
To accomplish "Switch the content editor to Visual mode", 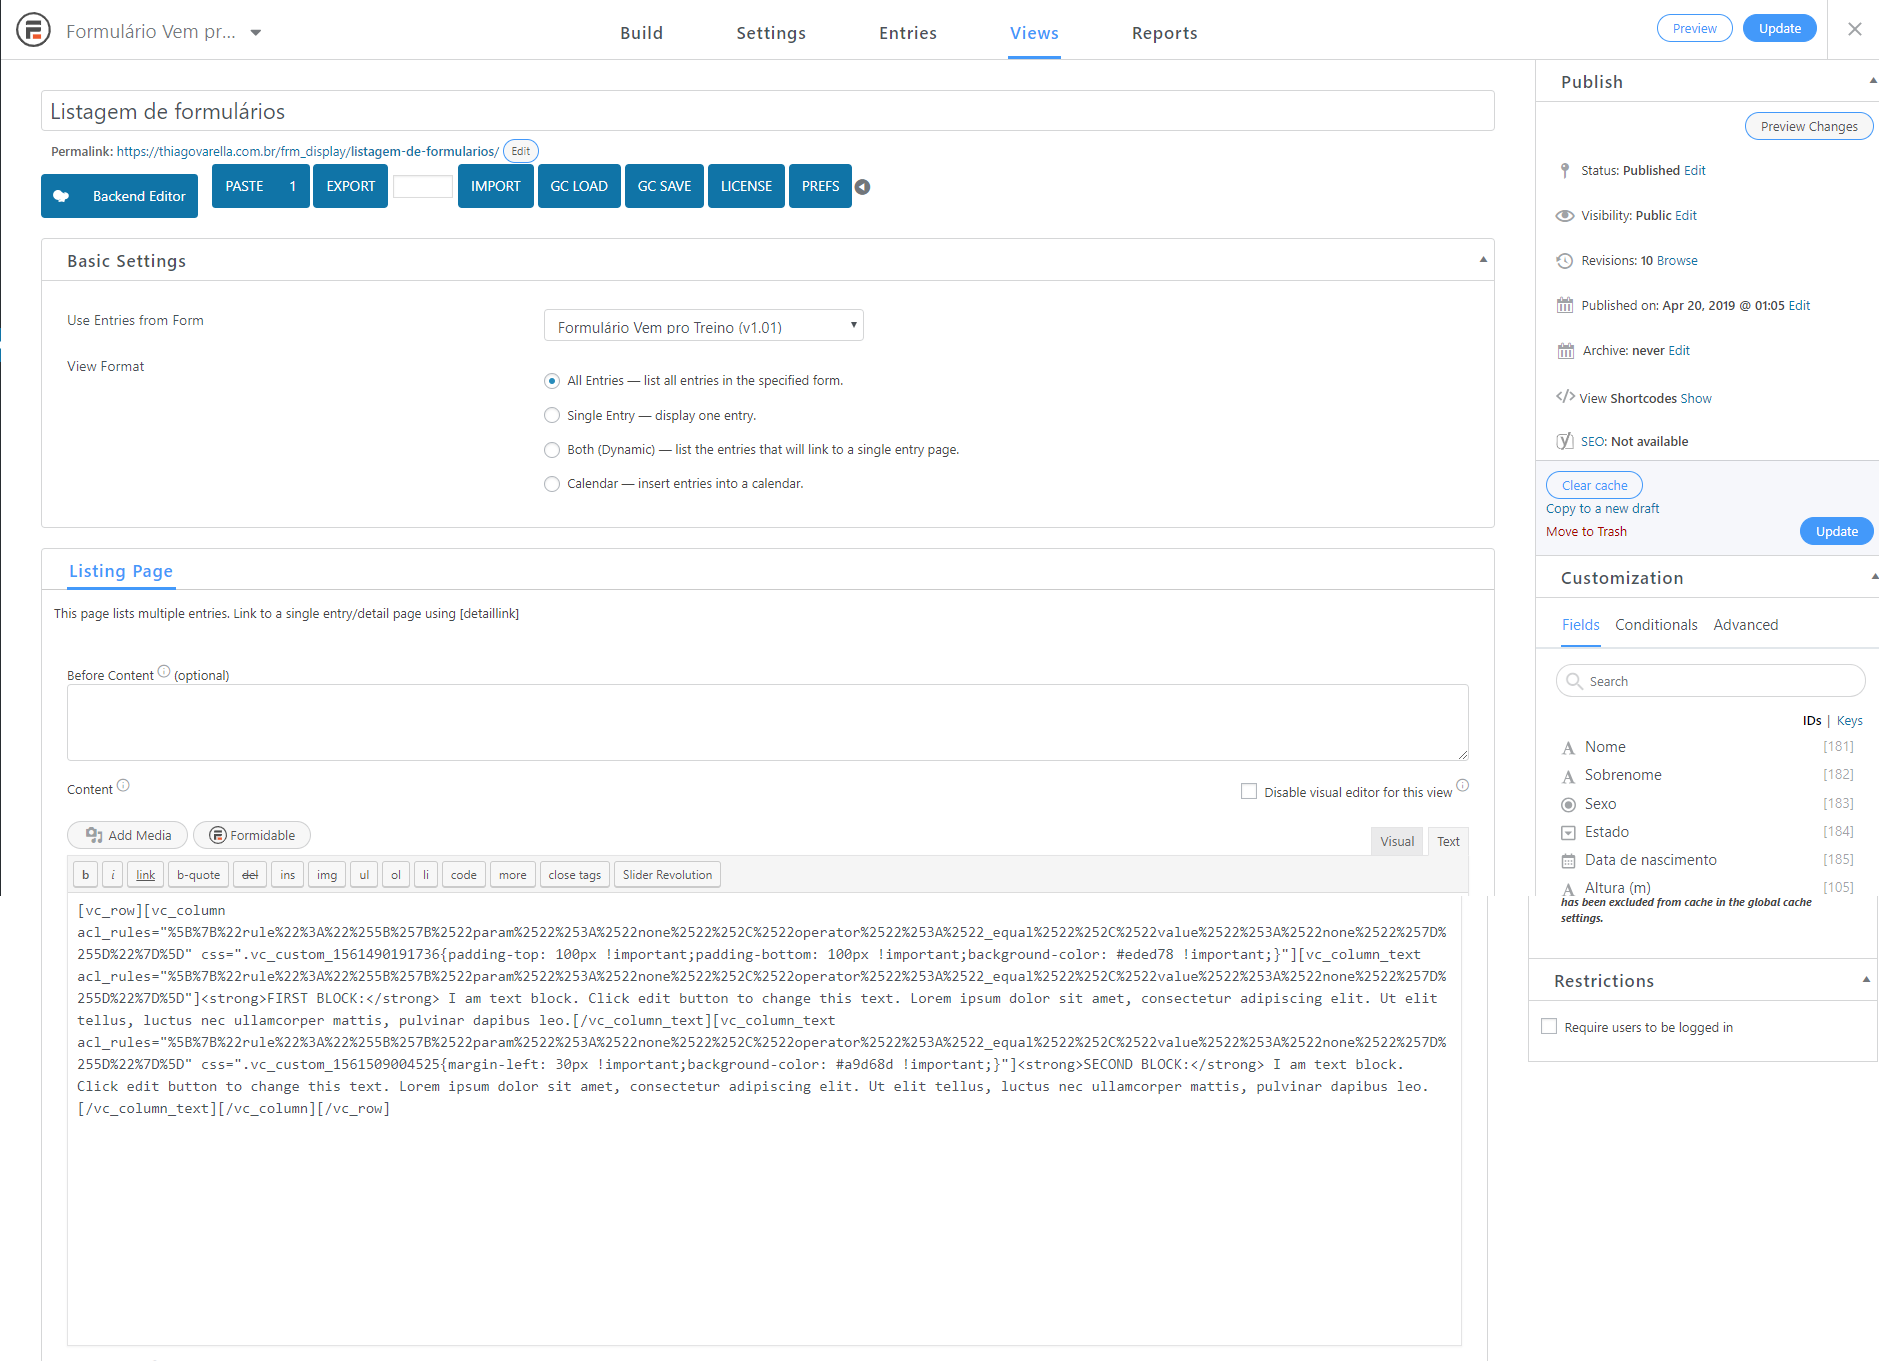I will point(1397,841).
